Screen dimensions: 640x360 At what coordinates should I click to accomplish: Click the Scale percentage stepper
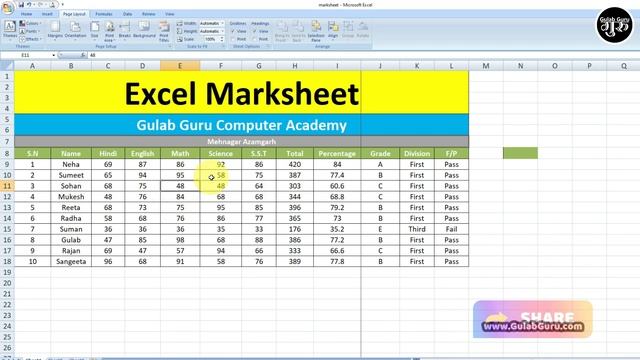222,39
